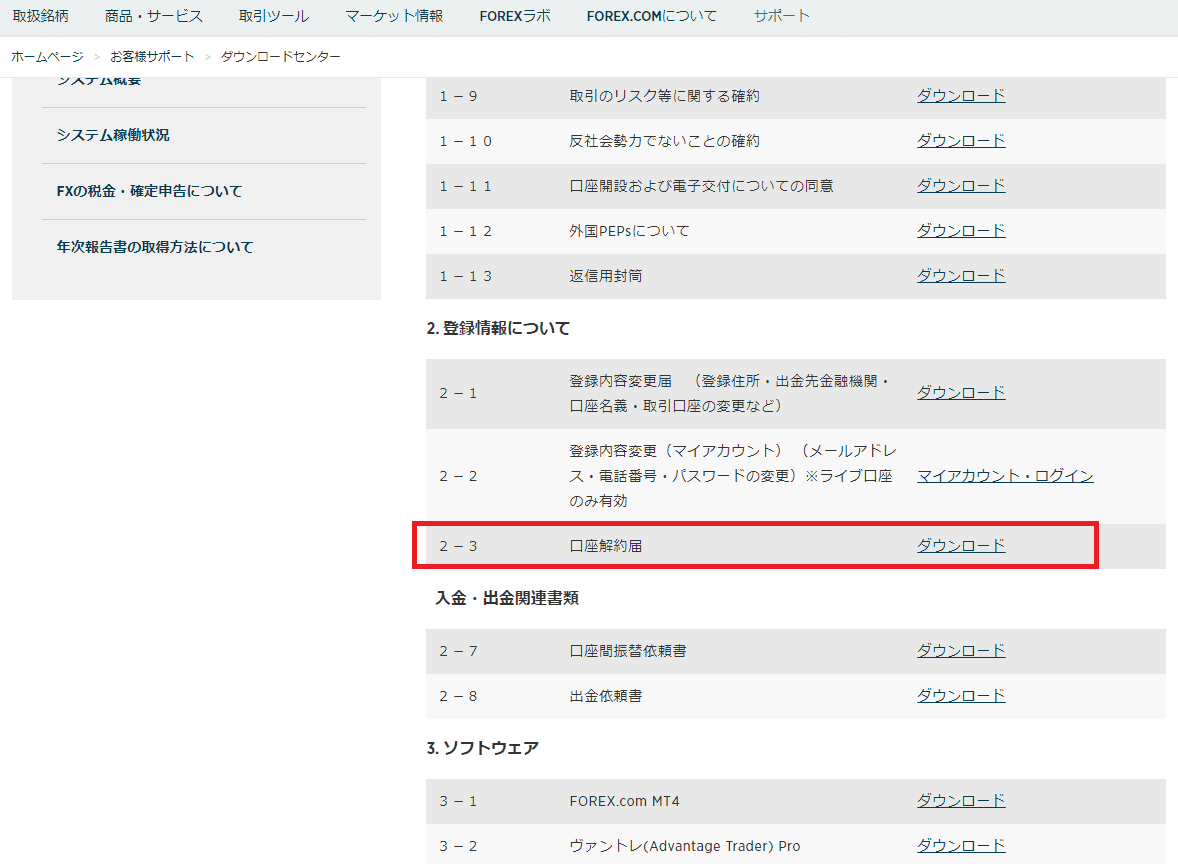Viewport: 1178px width, 864px height.
Task: Download FOREX.com MT4 software
Action: [961, 801]
